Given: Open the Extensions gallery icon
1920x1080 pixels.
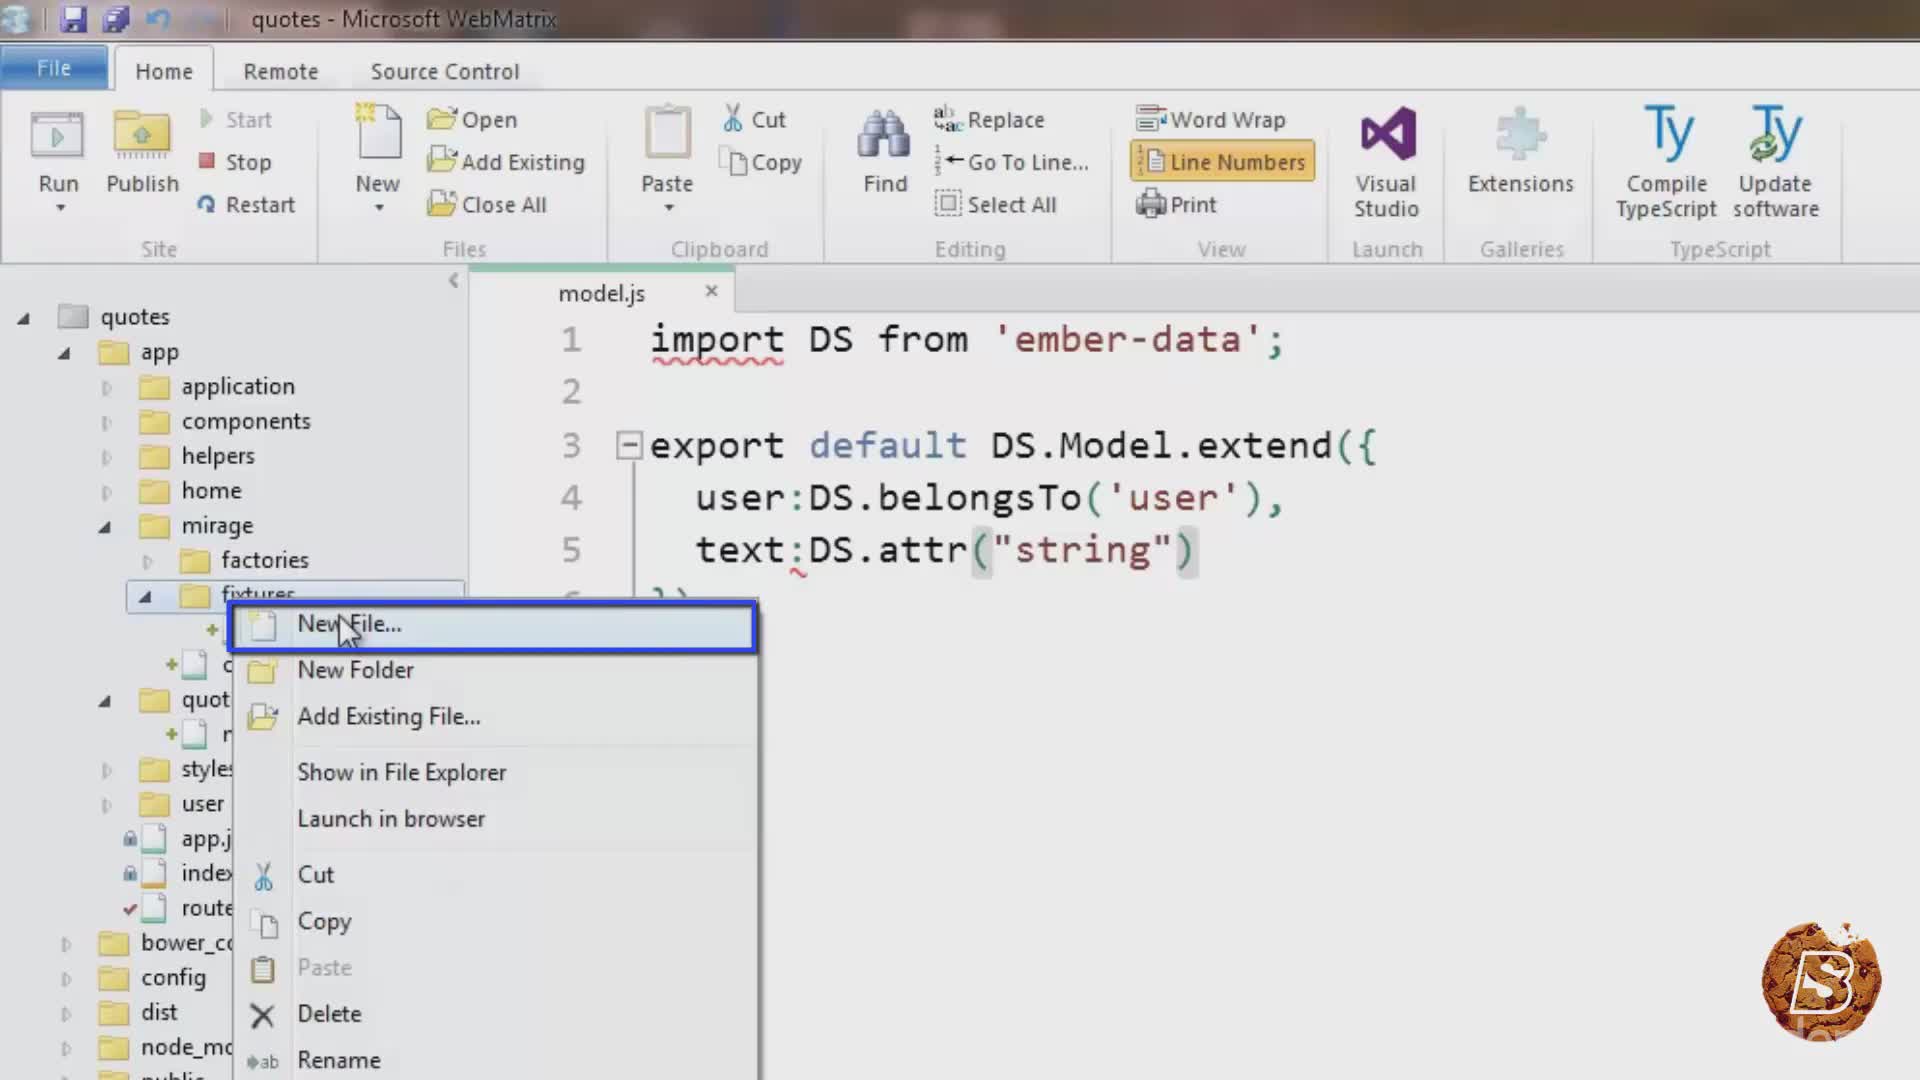Looking at the screenshot, I should click(x=1520, y=137).
